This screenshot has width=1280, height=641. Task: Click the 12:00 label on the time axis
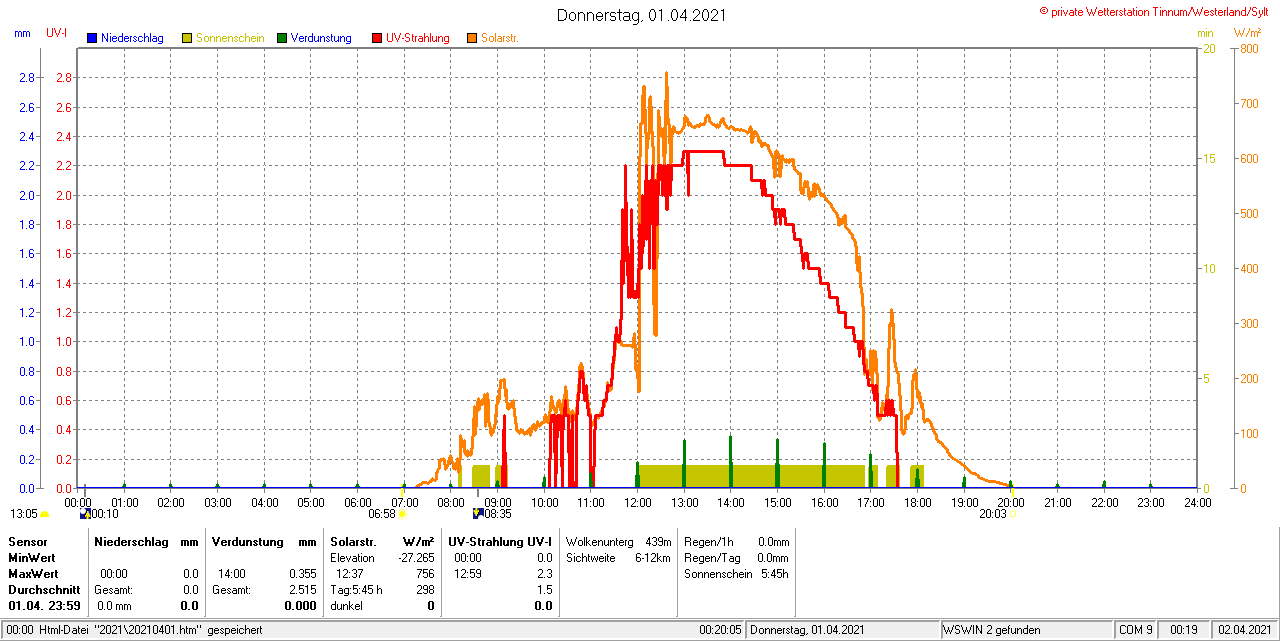tap(637, 502)
